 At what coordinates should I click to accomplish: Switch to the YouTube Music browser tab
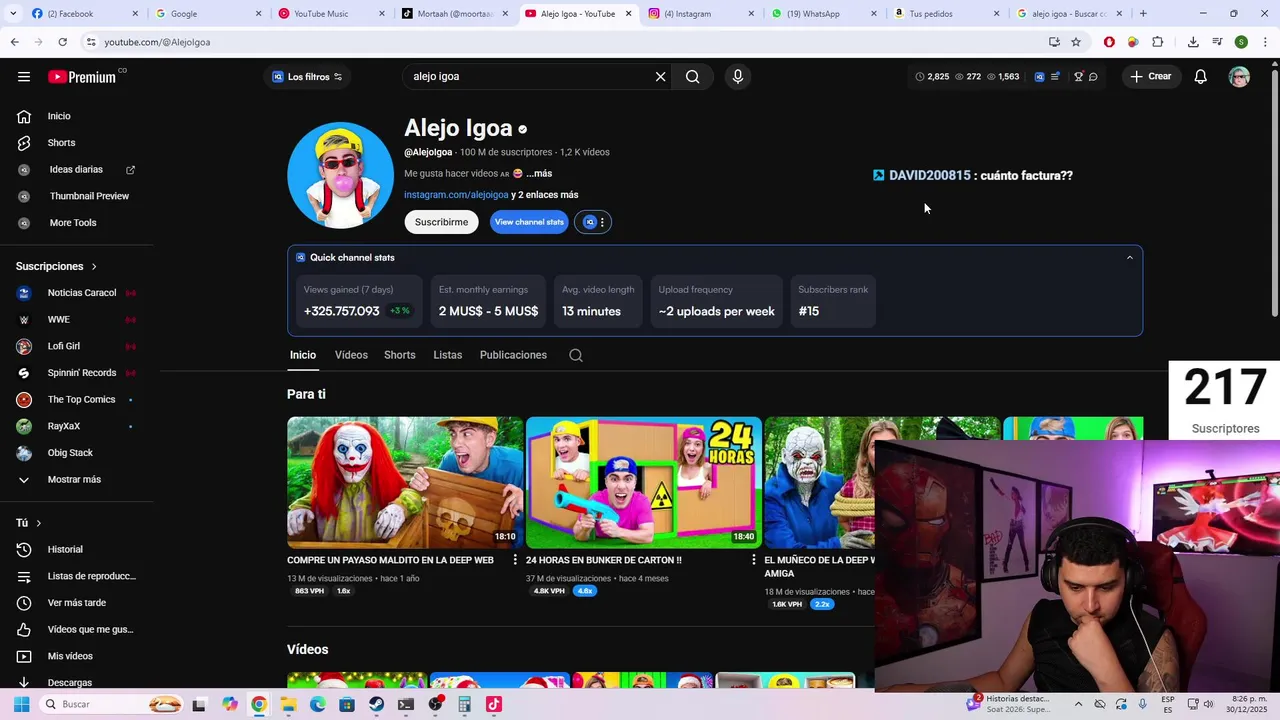click(331, 13)
